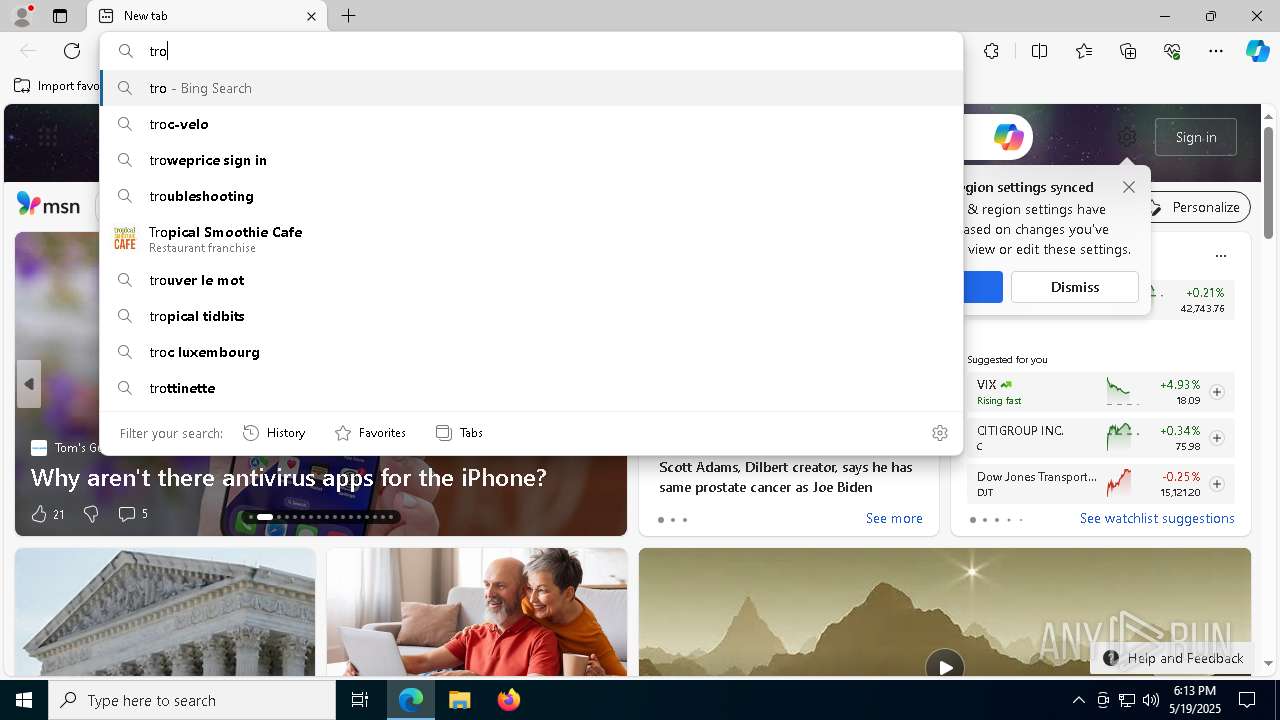
Task: Select 'tropical tidbits' suggestion
Action: [531, 316]
